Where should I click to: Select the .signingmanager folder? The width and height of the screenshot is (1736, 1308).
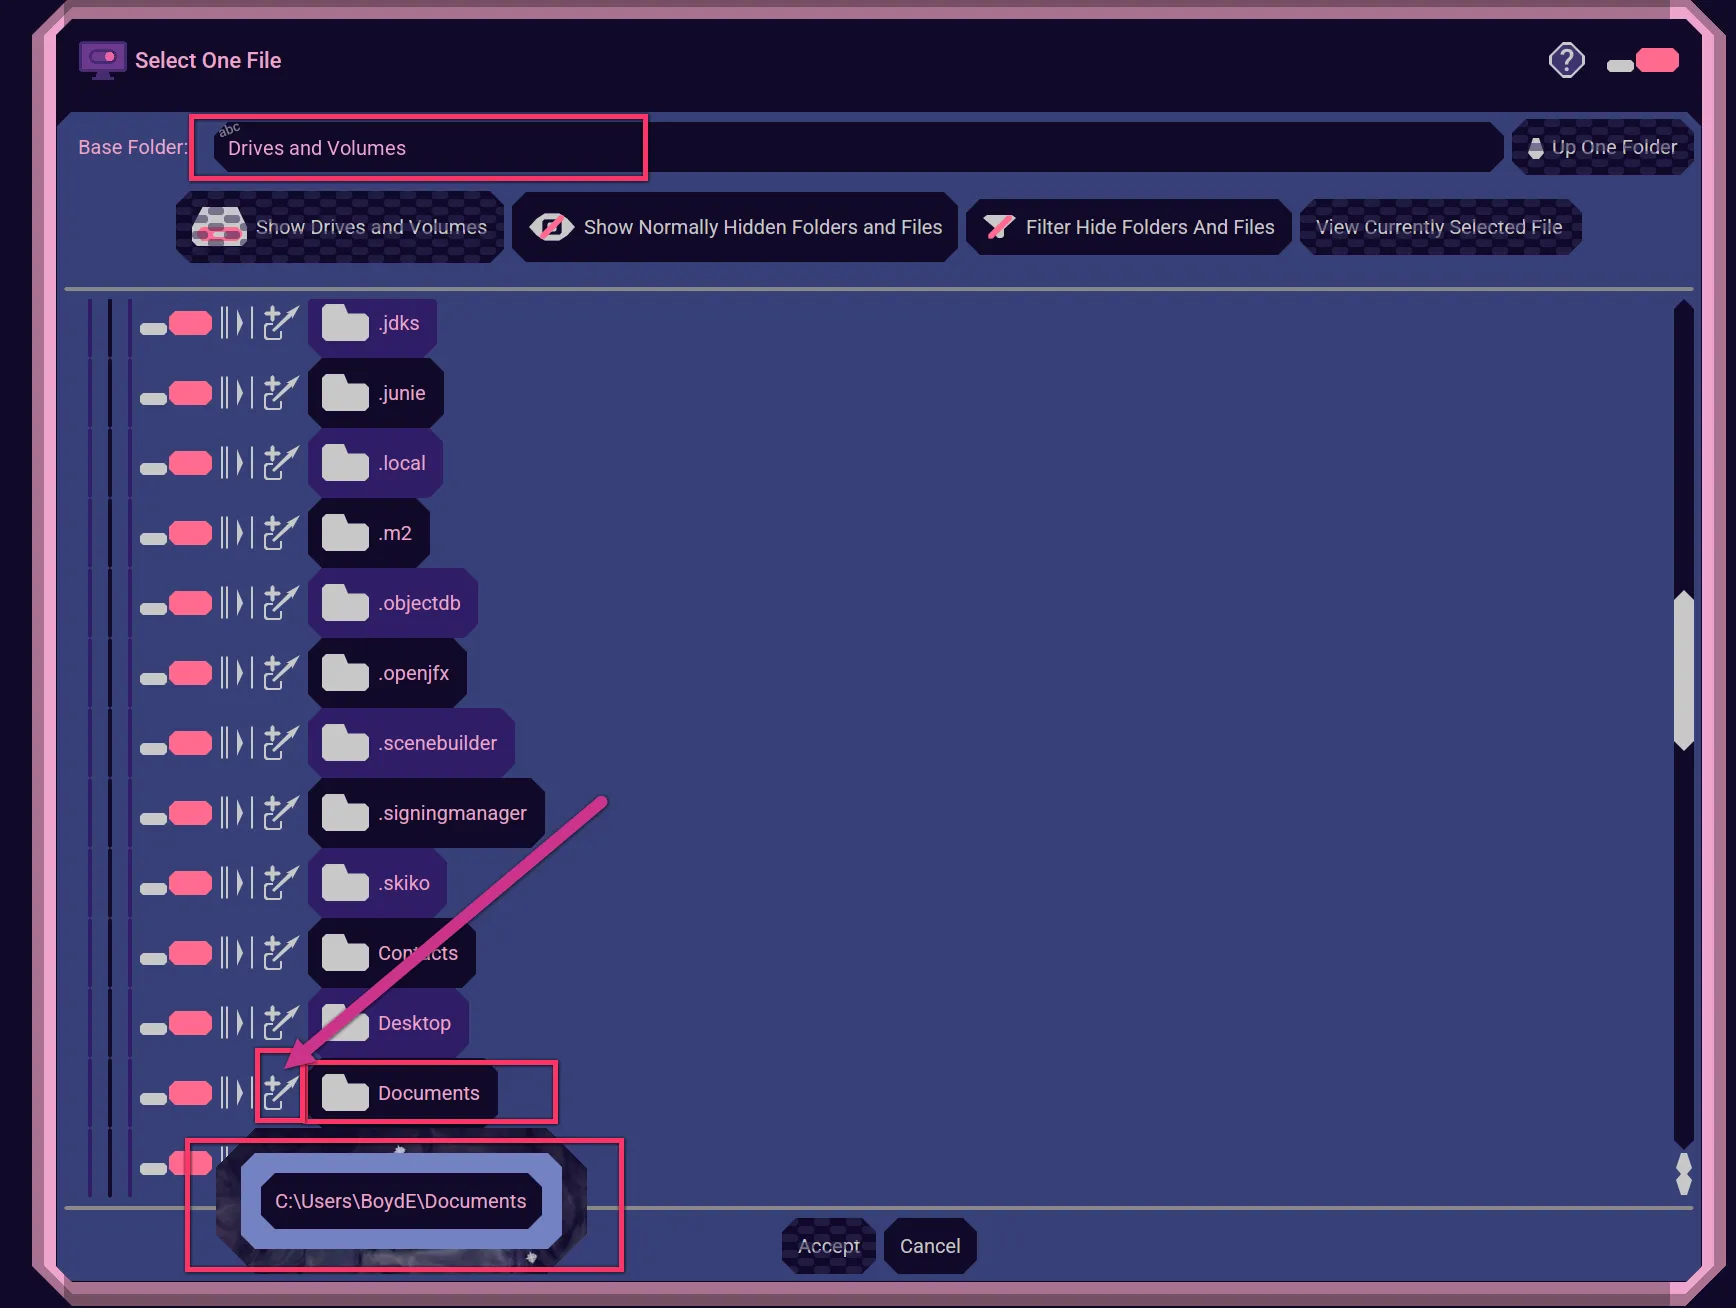pyautogui.click(x=427, y=813)
